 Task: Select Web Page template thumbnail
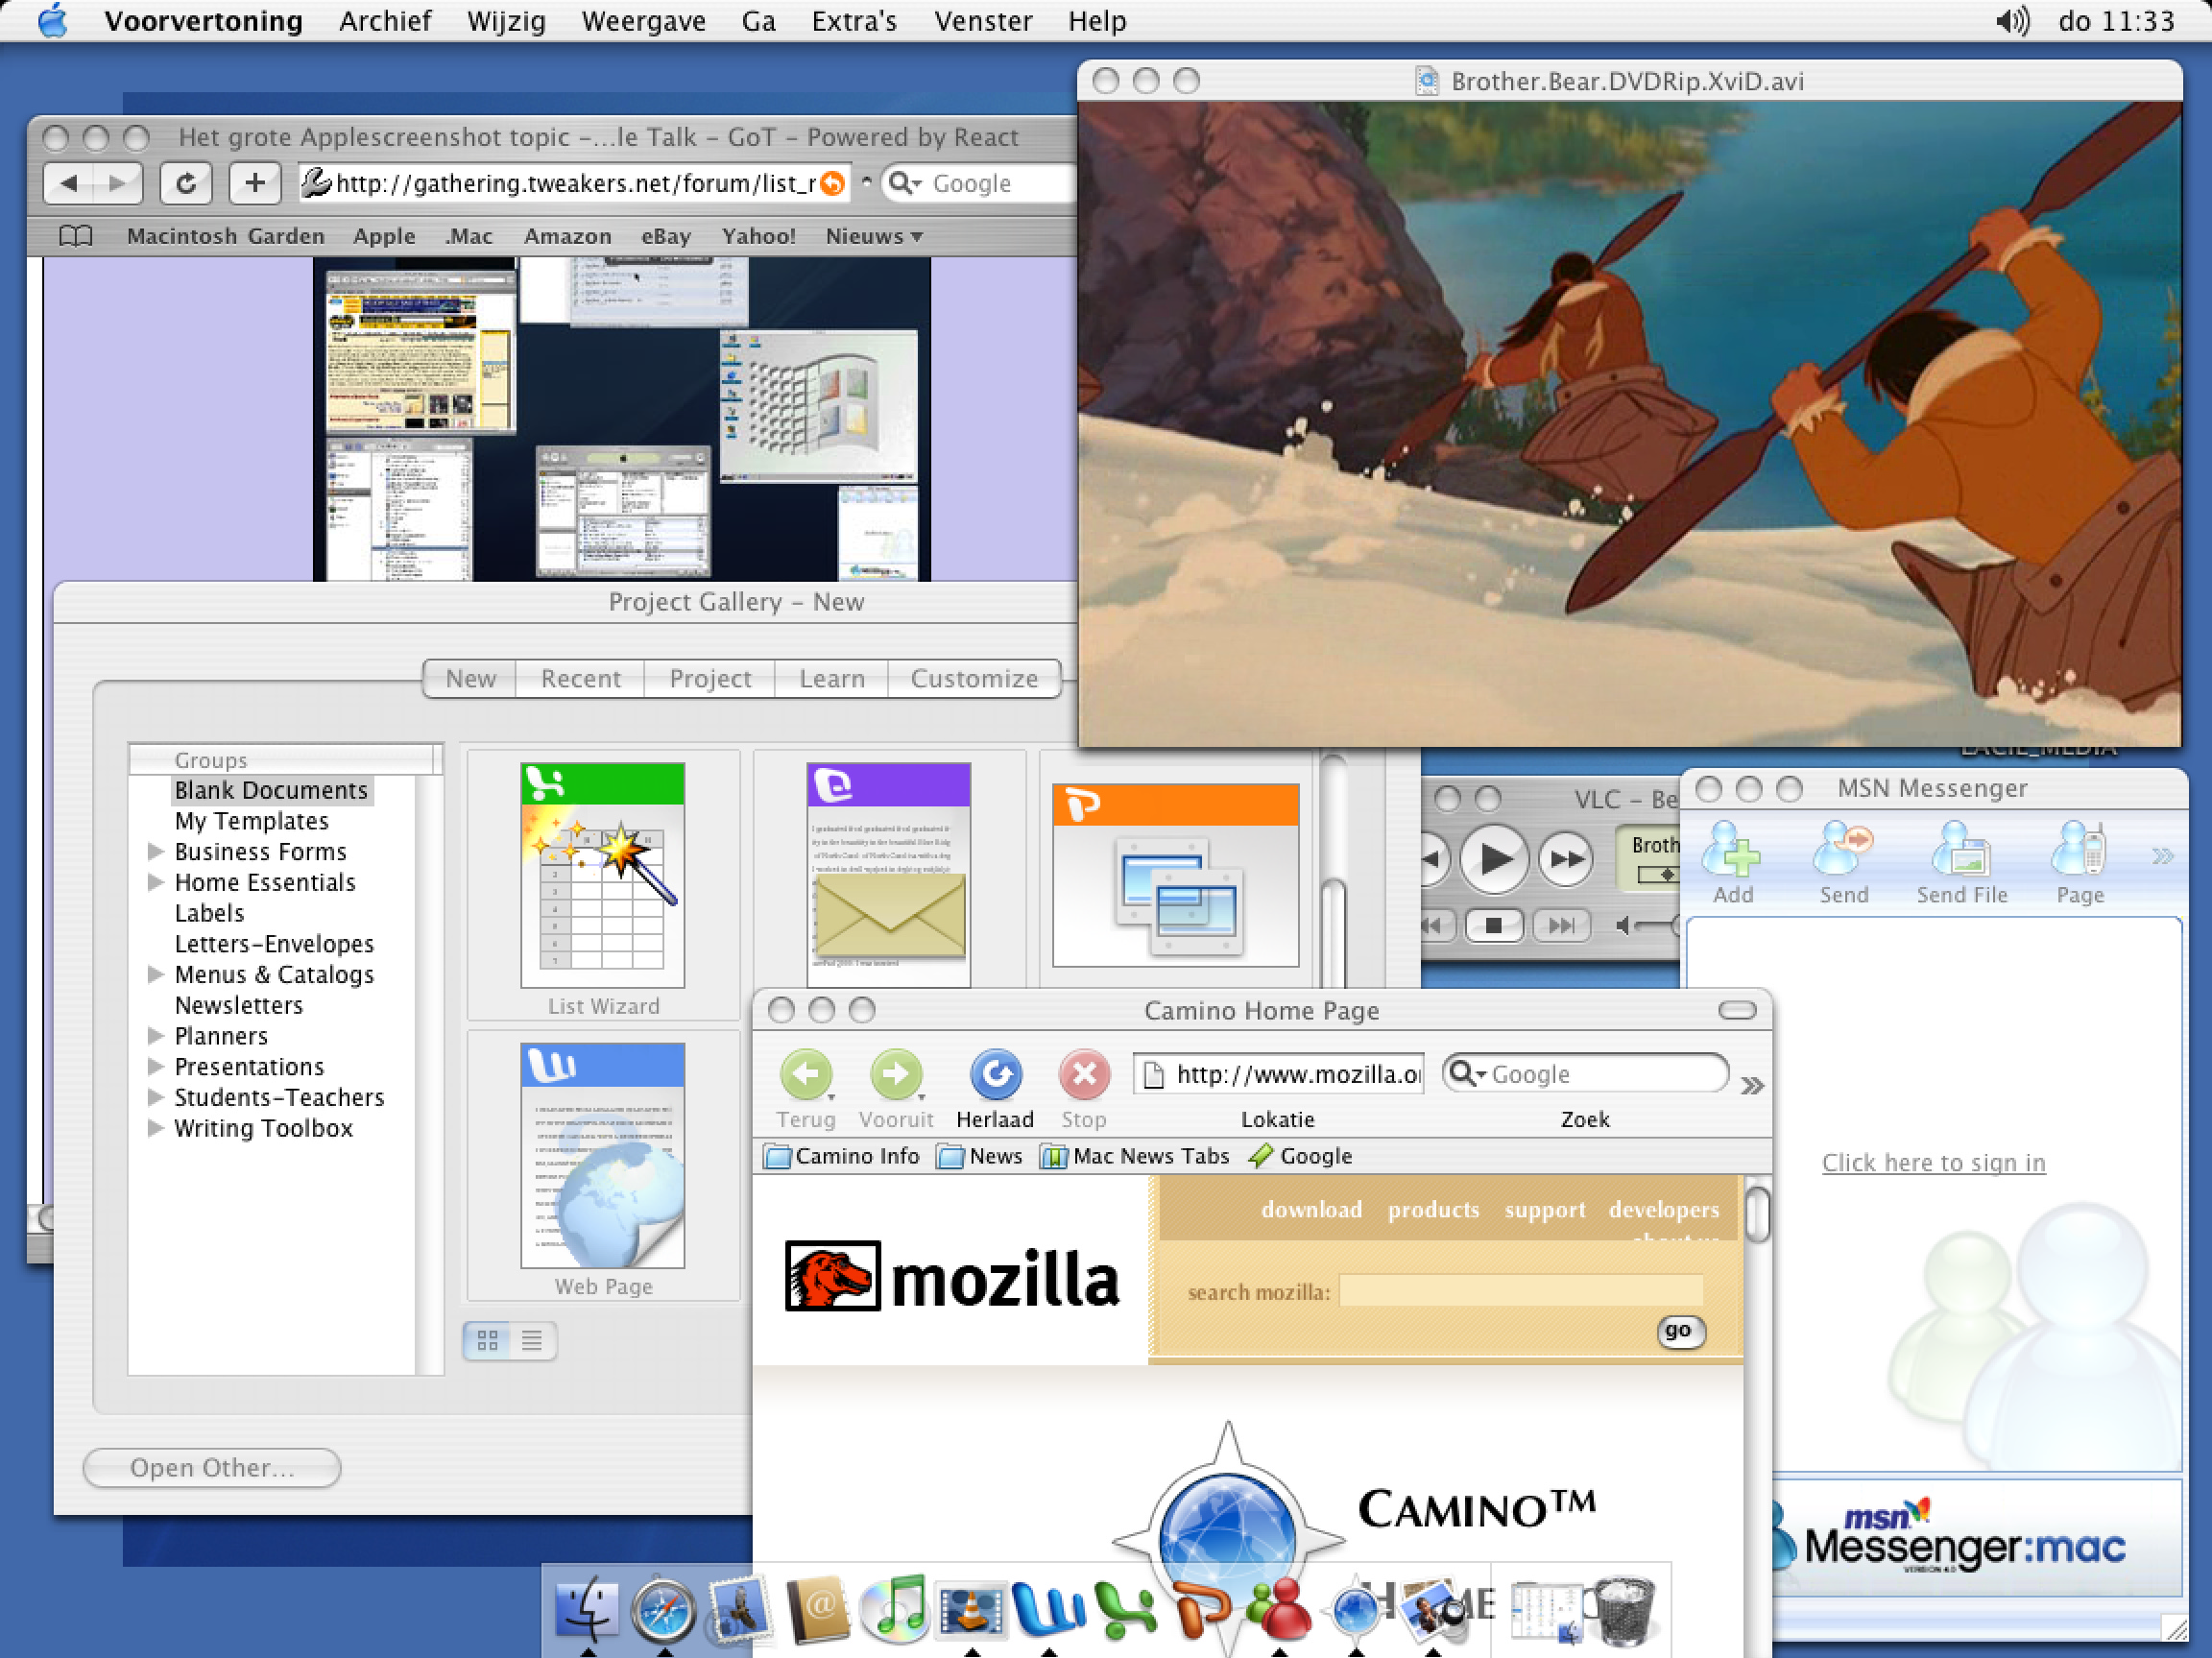point(603,1168)
